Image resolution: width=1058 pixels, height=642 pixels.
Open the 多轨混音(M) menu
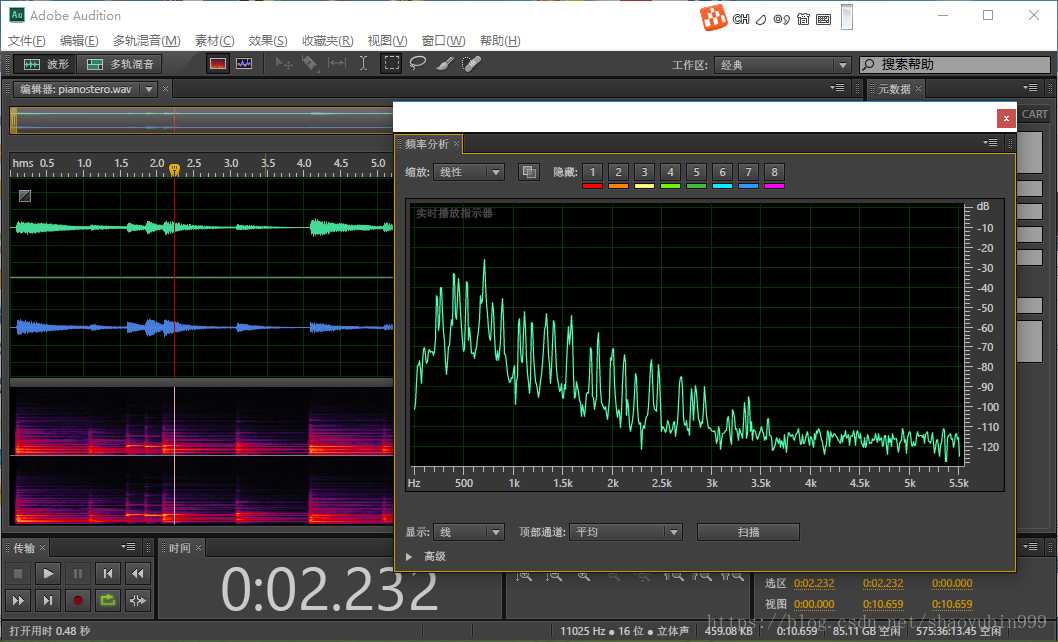146,41
